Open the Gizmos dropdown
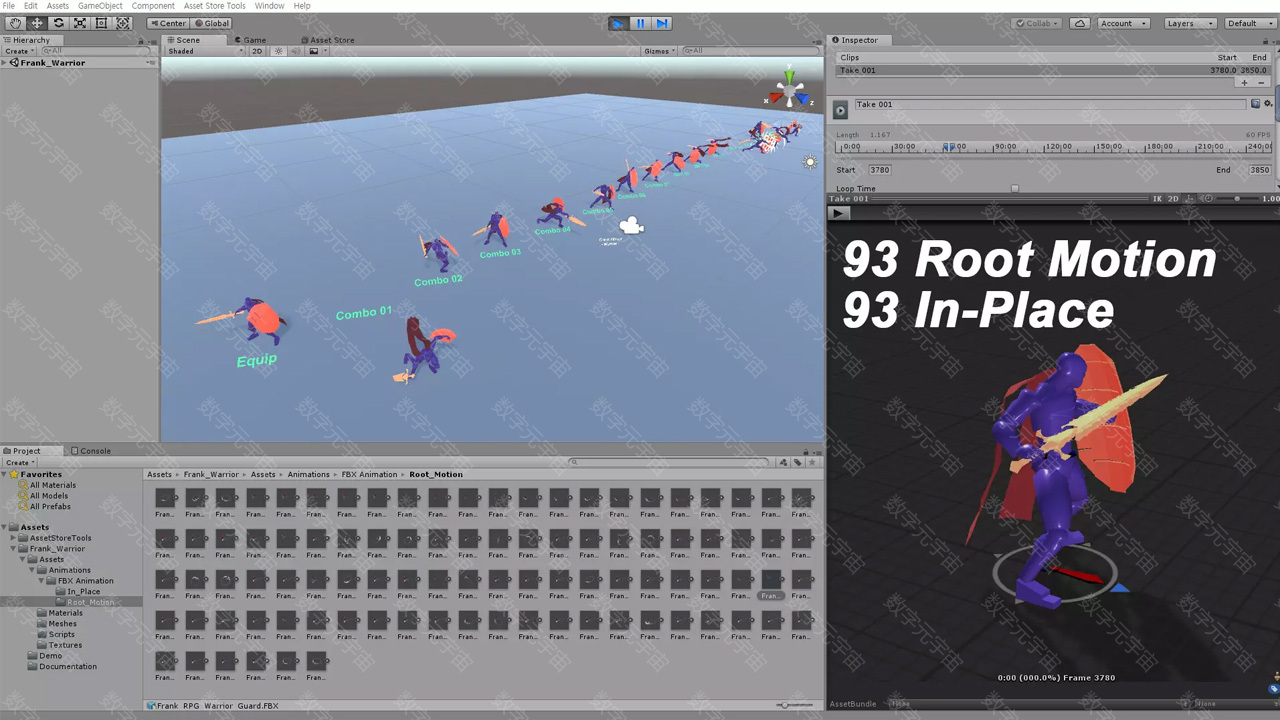The image size is (1280, 720). click(660, 51)
